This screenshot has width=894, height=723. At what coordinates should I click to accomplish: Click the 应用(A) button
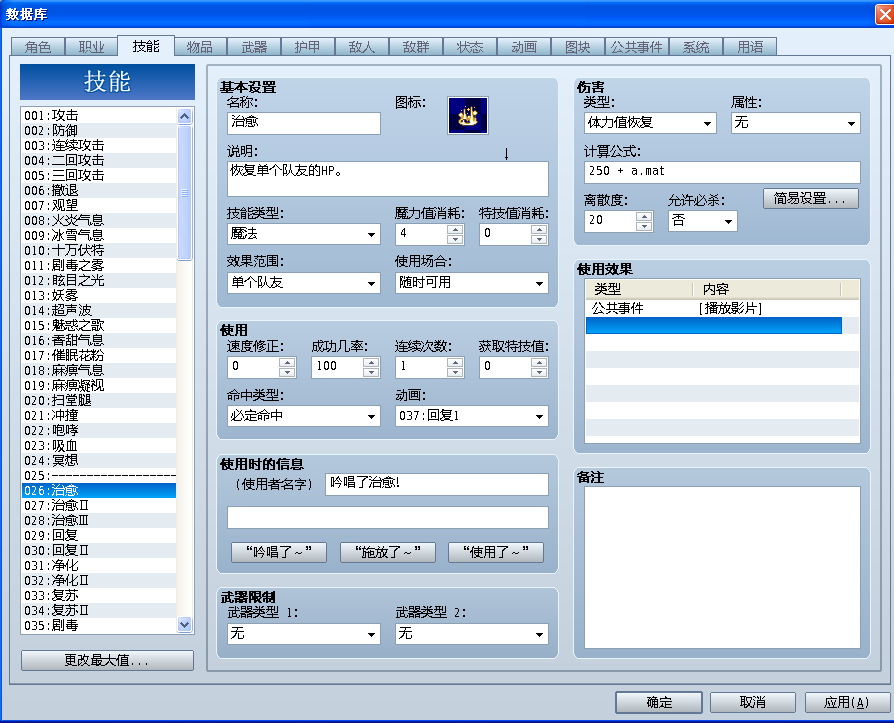point(847,702)
